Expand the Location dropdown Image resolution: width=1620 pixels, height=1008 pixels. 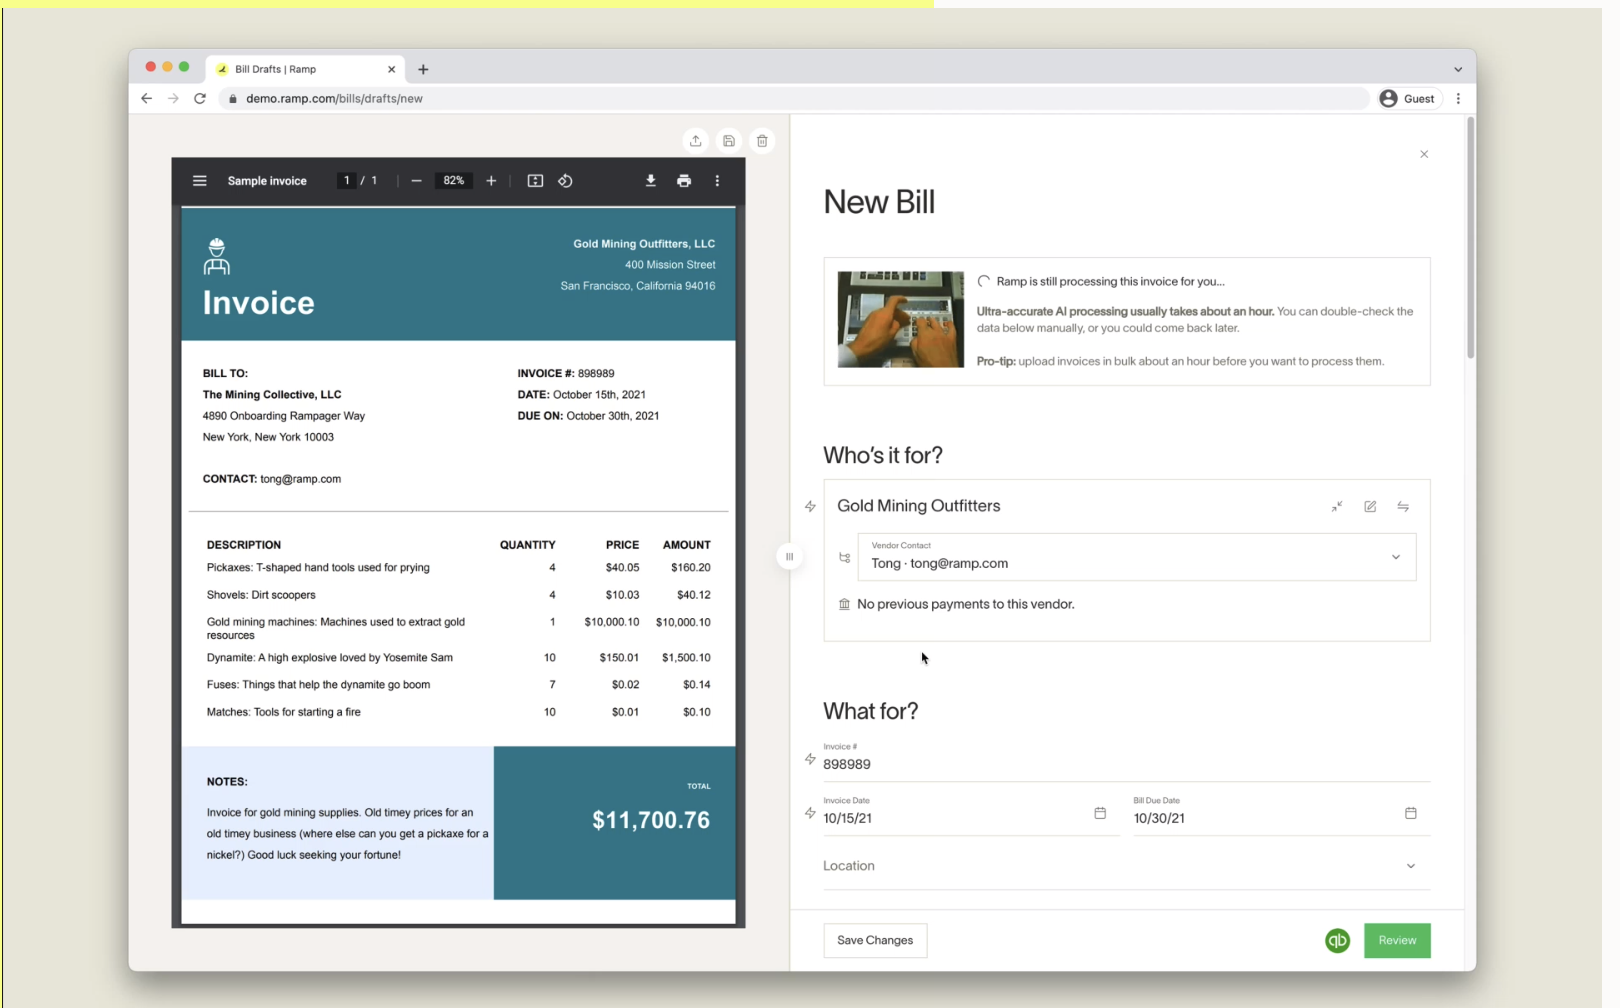pos(1126,866)
